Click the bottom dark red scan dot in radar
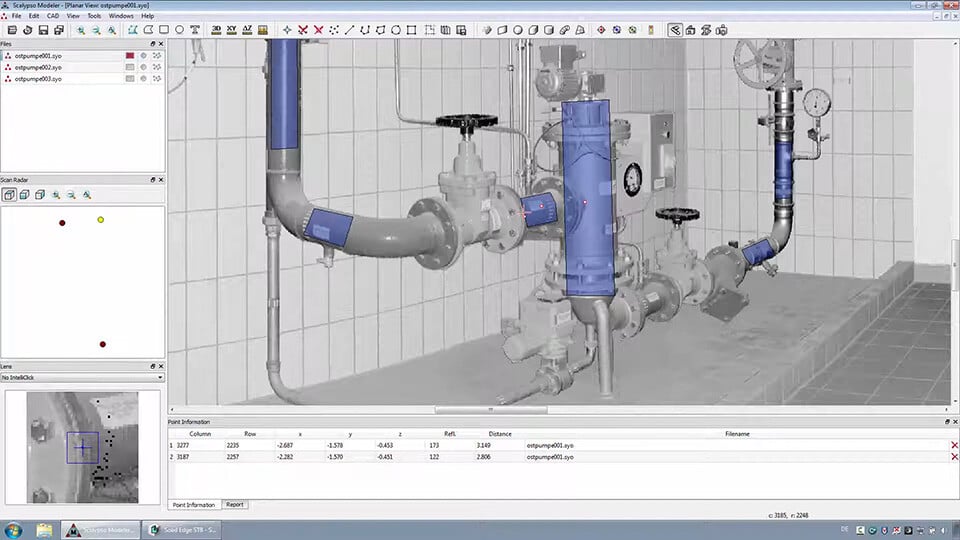Viewport: 960px width, 540px height. pos(103,344)
